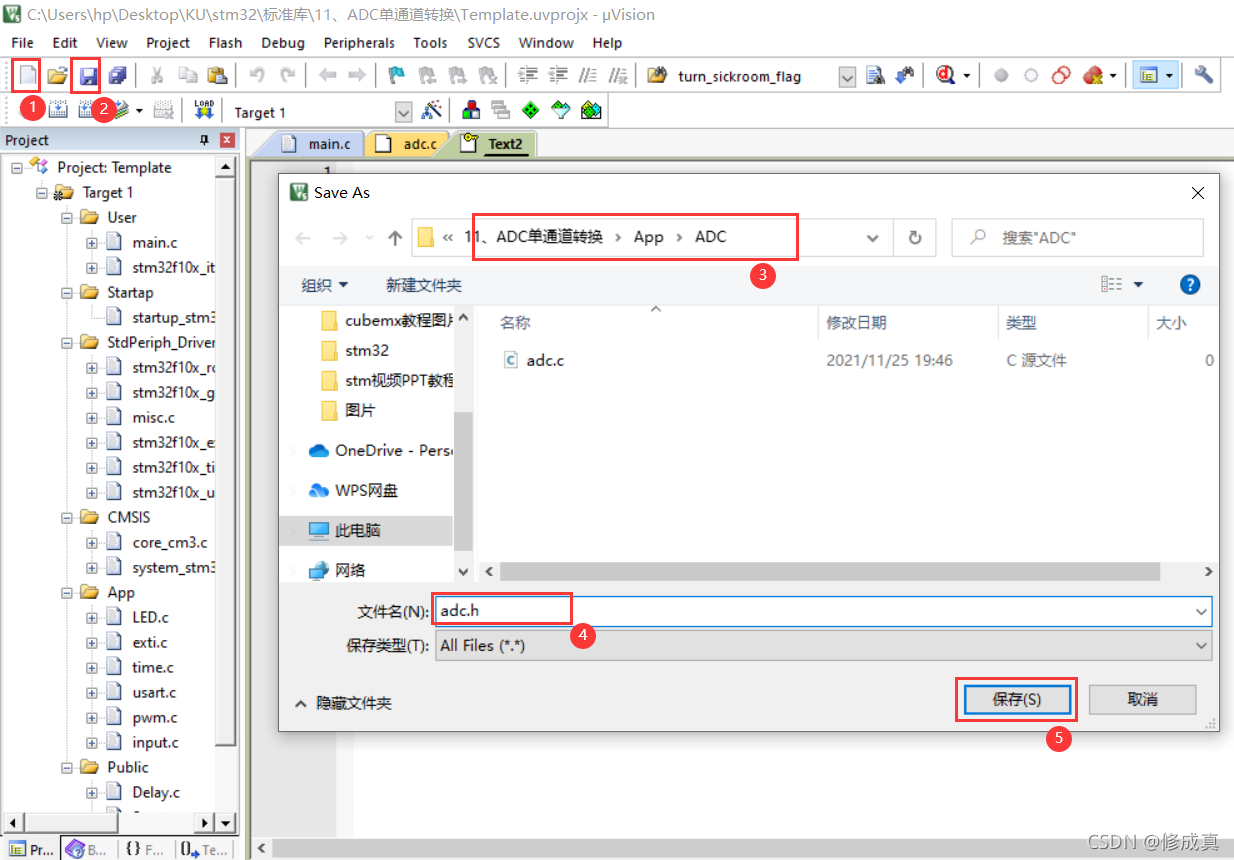Select adc.c file in the file list
This screenshot has width=1234, height=860.
click(x=545, y=360)
